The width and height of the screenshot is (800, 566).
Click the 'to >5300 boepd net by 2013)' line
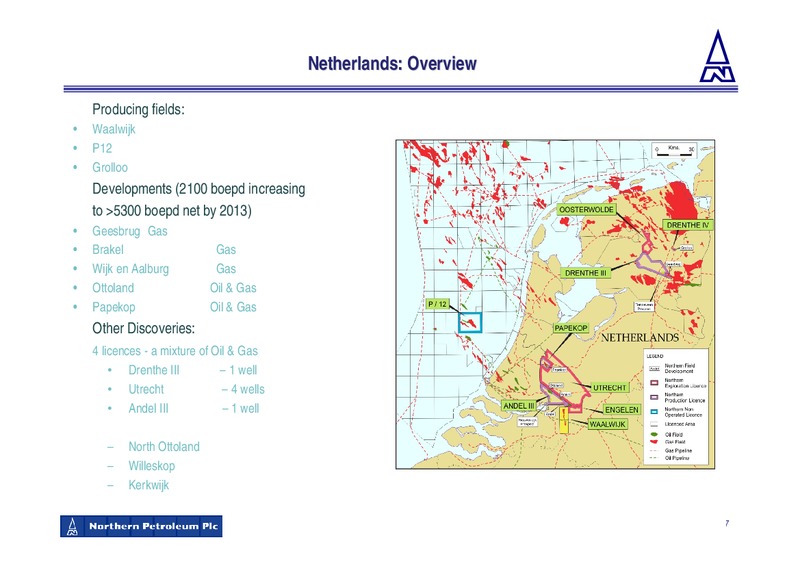[x=171, y=210]
